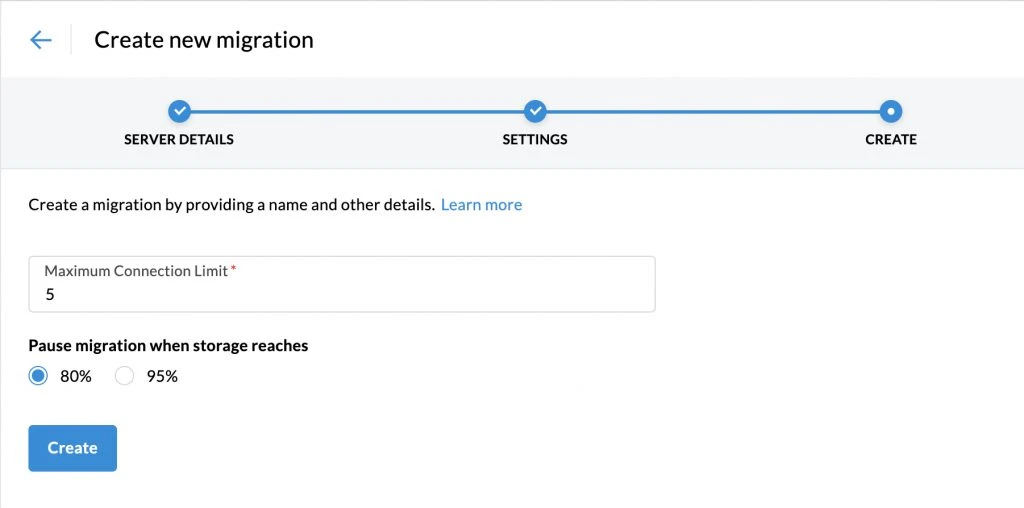Select the 80% storage radio button
Screen dimensions: 1024x508
pos(38,377)
